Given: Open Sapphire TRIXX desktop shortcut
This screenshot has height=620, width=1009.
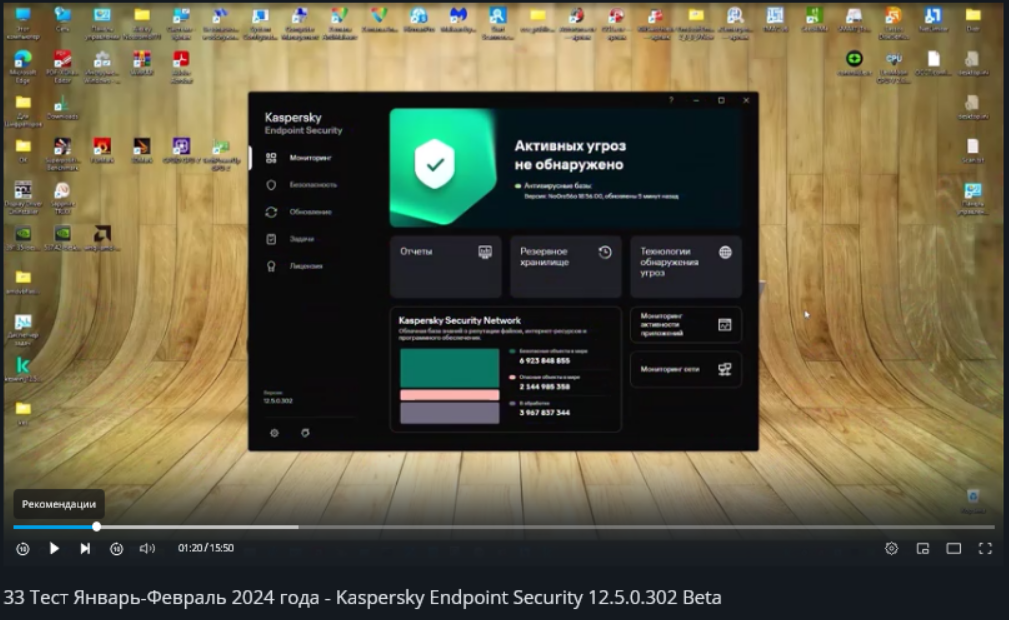Looking at the screenshot, I should click(x=62, y=198).
